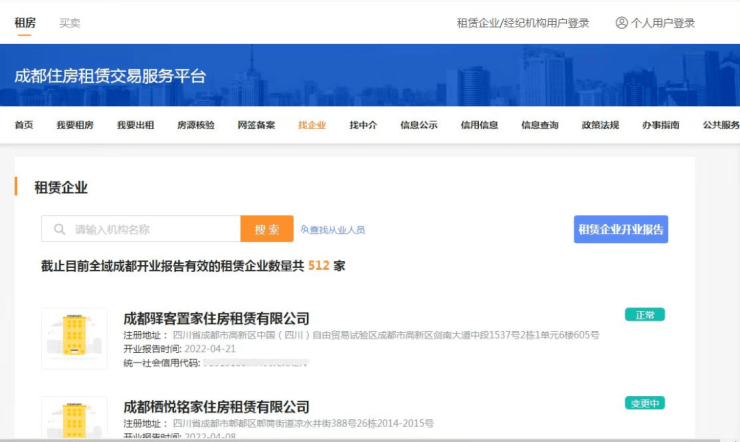This screenshot has width=740, height=442.
Task: Switch to the 租房 tab
Action: click(x=25, y=23)
